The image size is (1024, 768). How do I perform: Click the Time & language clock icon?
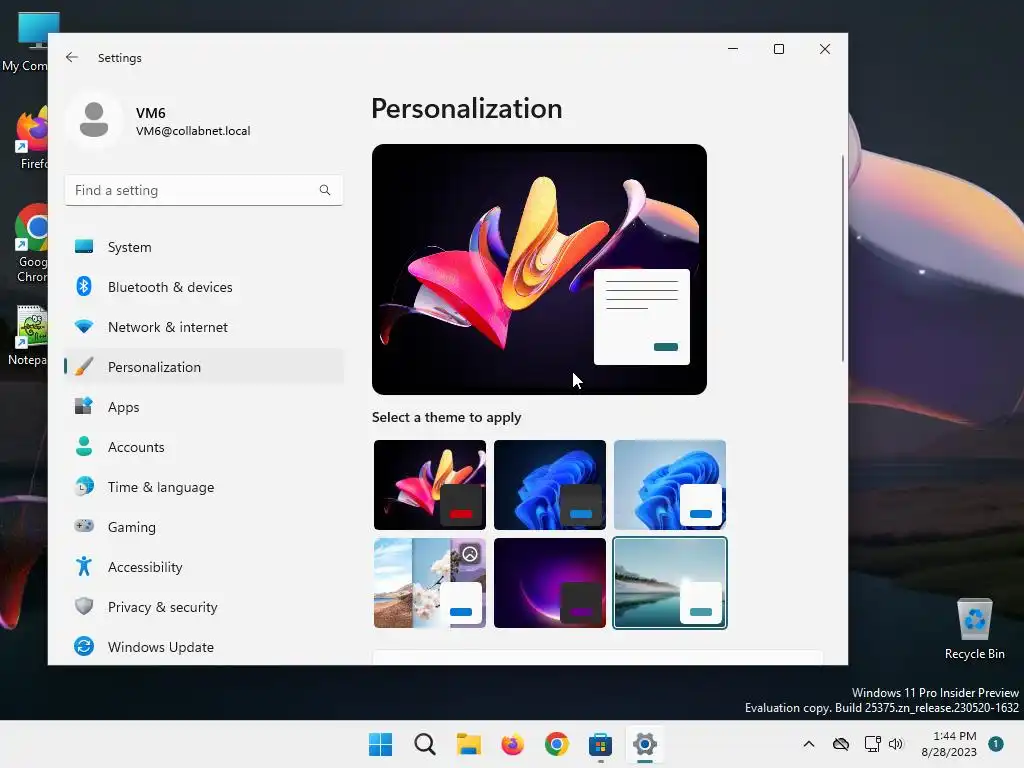[x=84, y=487]
